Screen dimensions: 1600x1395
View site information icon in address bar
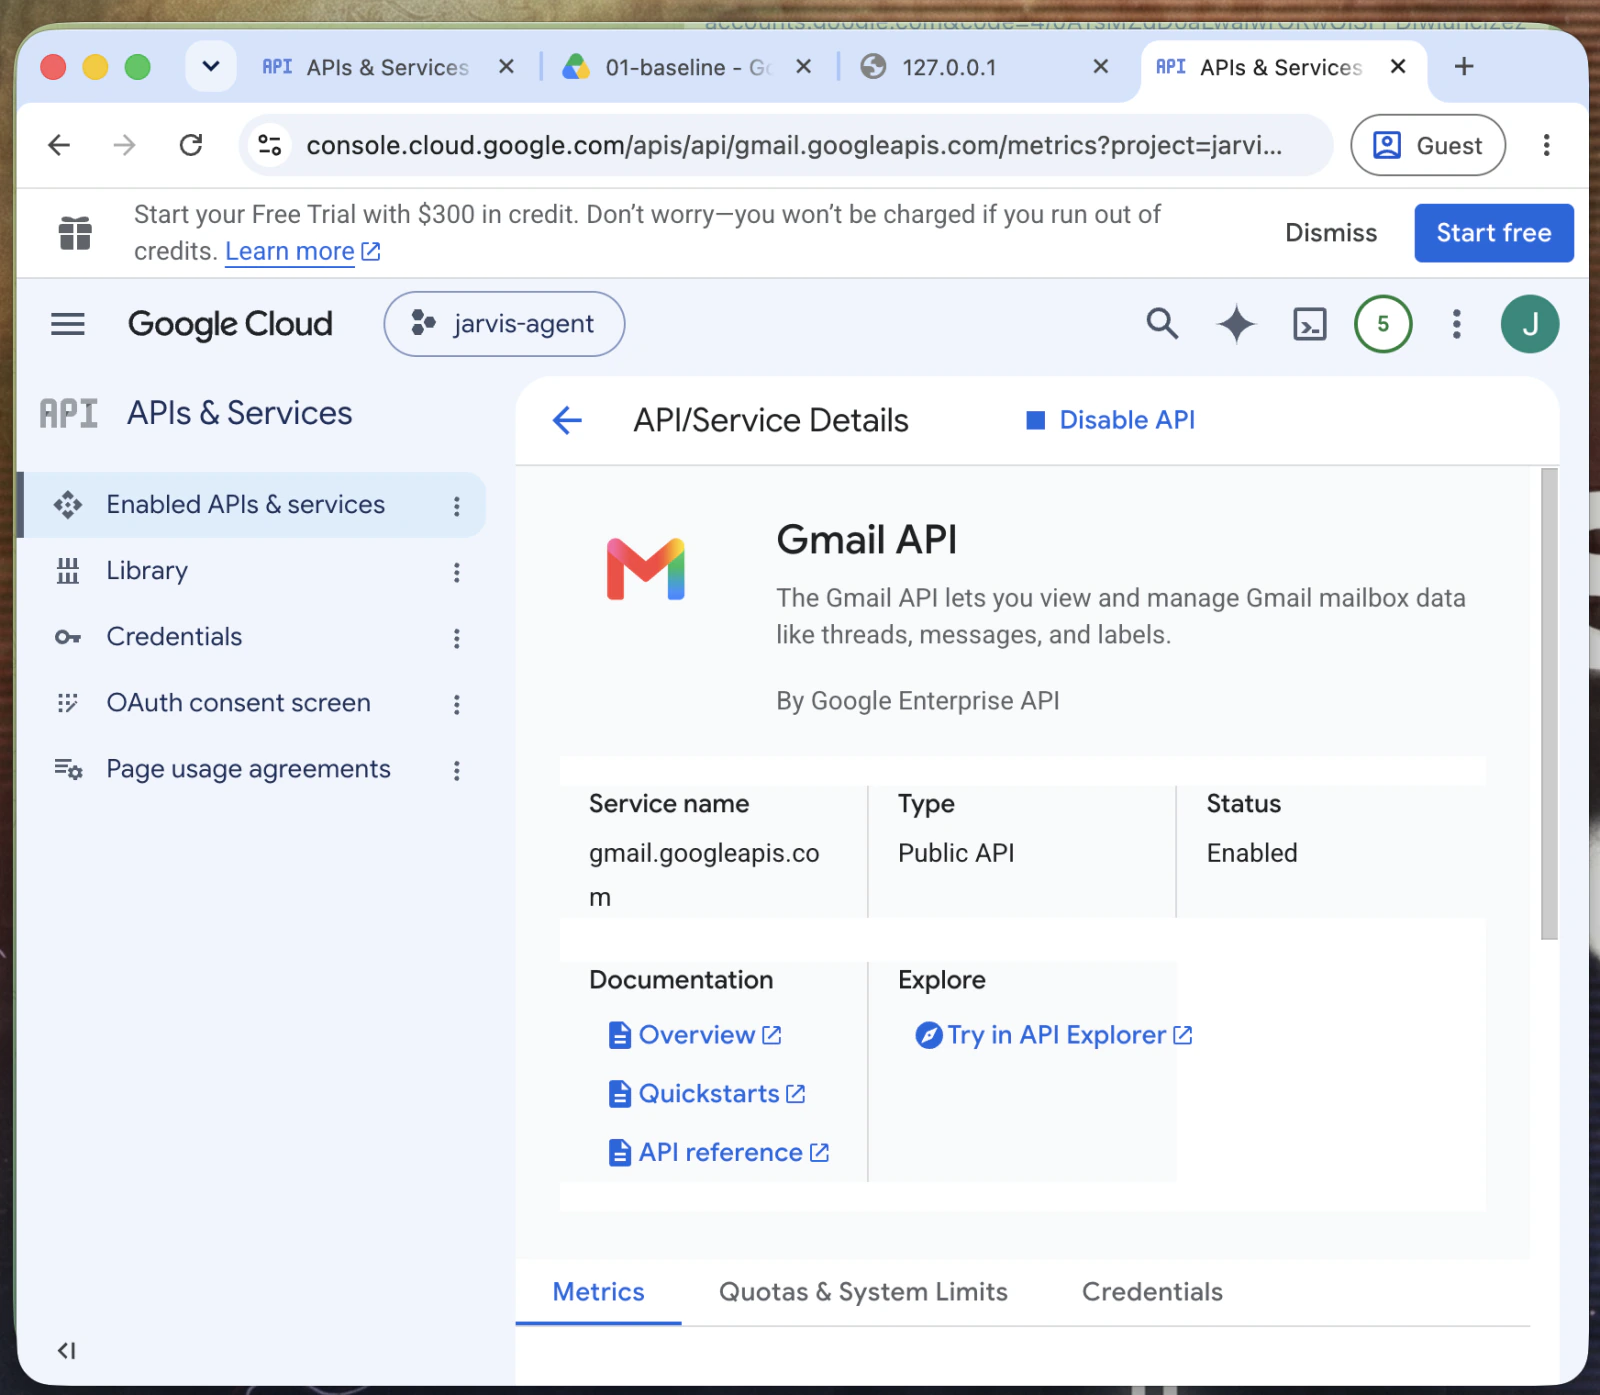[270, 145]
